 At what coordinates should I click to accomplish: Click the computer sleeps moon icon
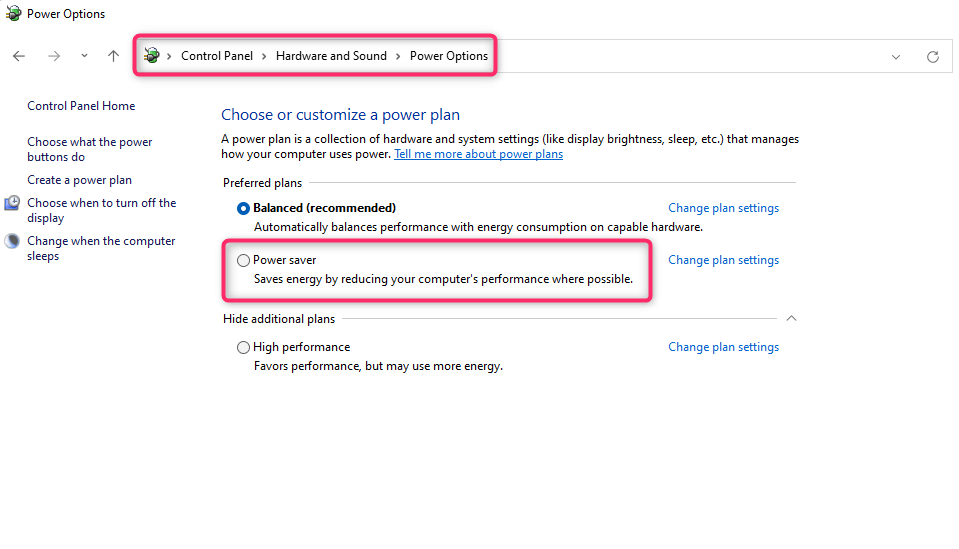click(12, 241)
